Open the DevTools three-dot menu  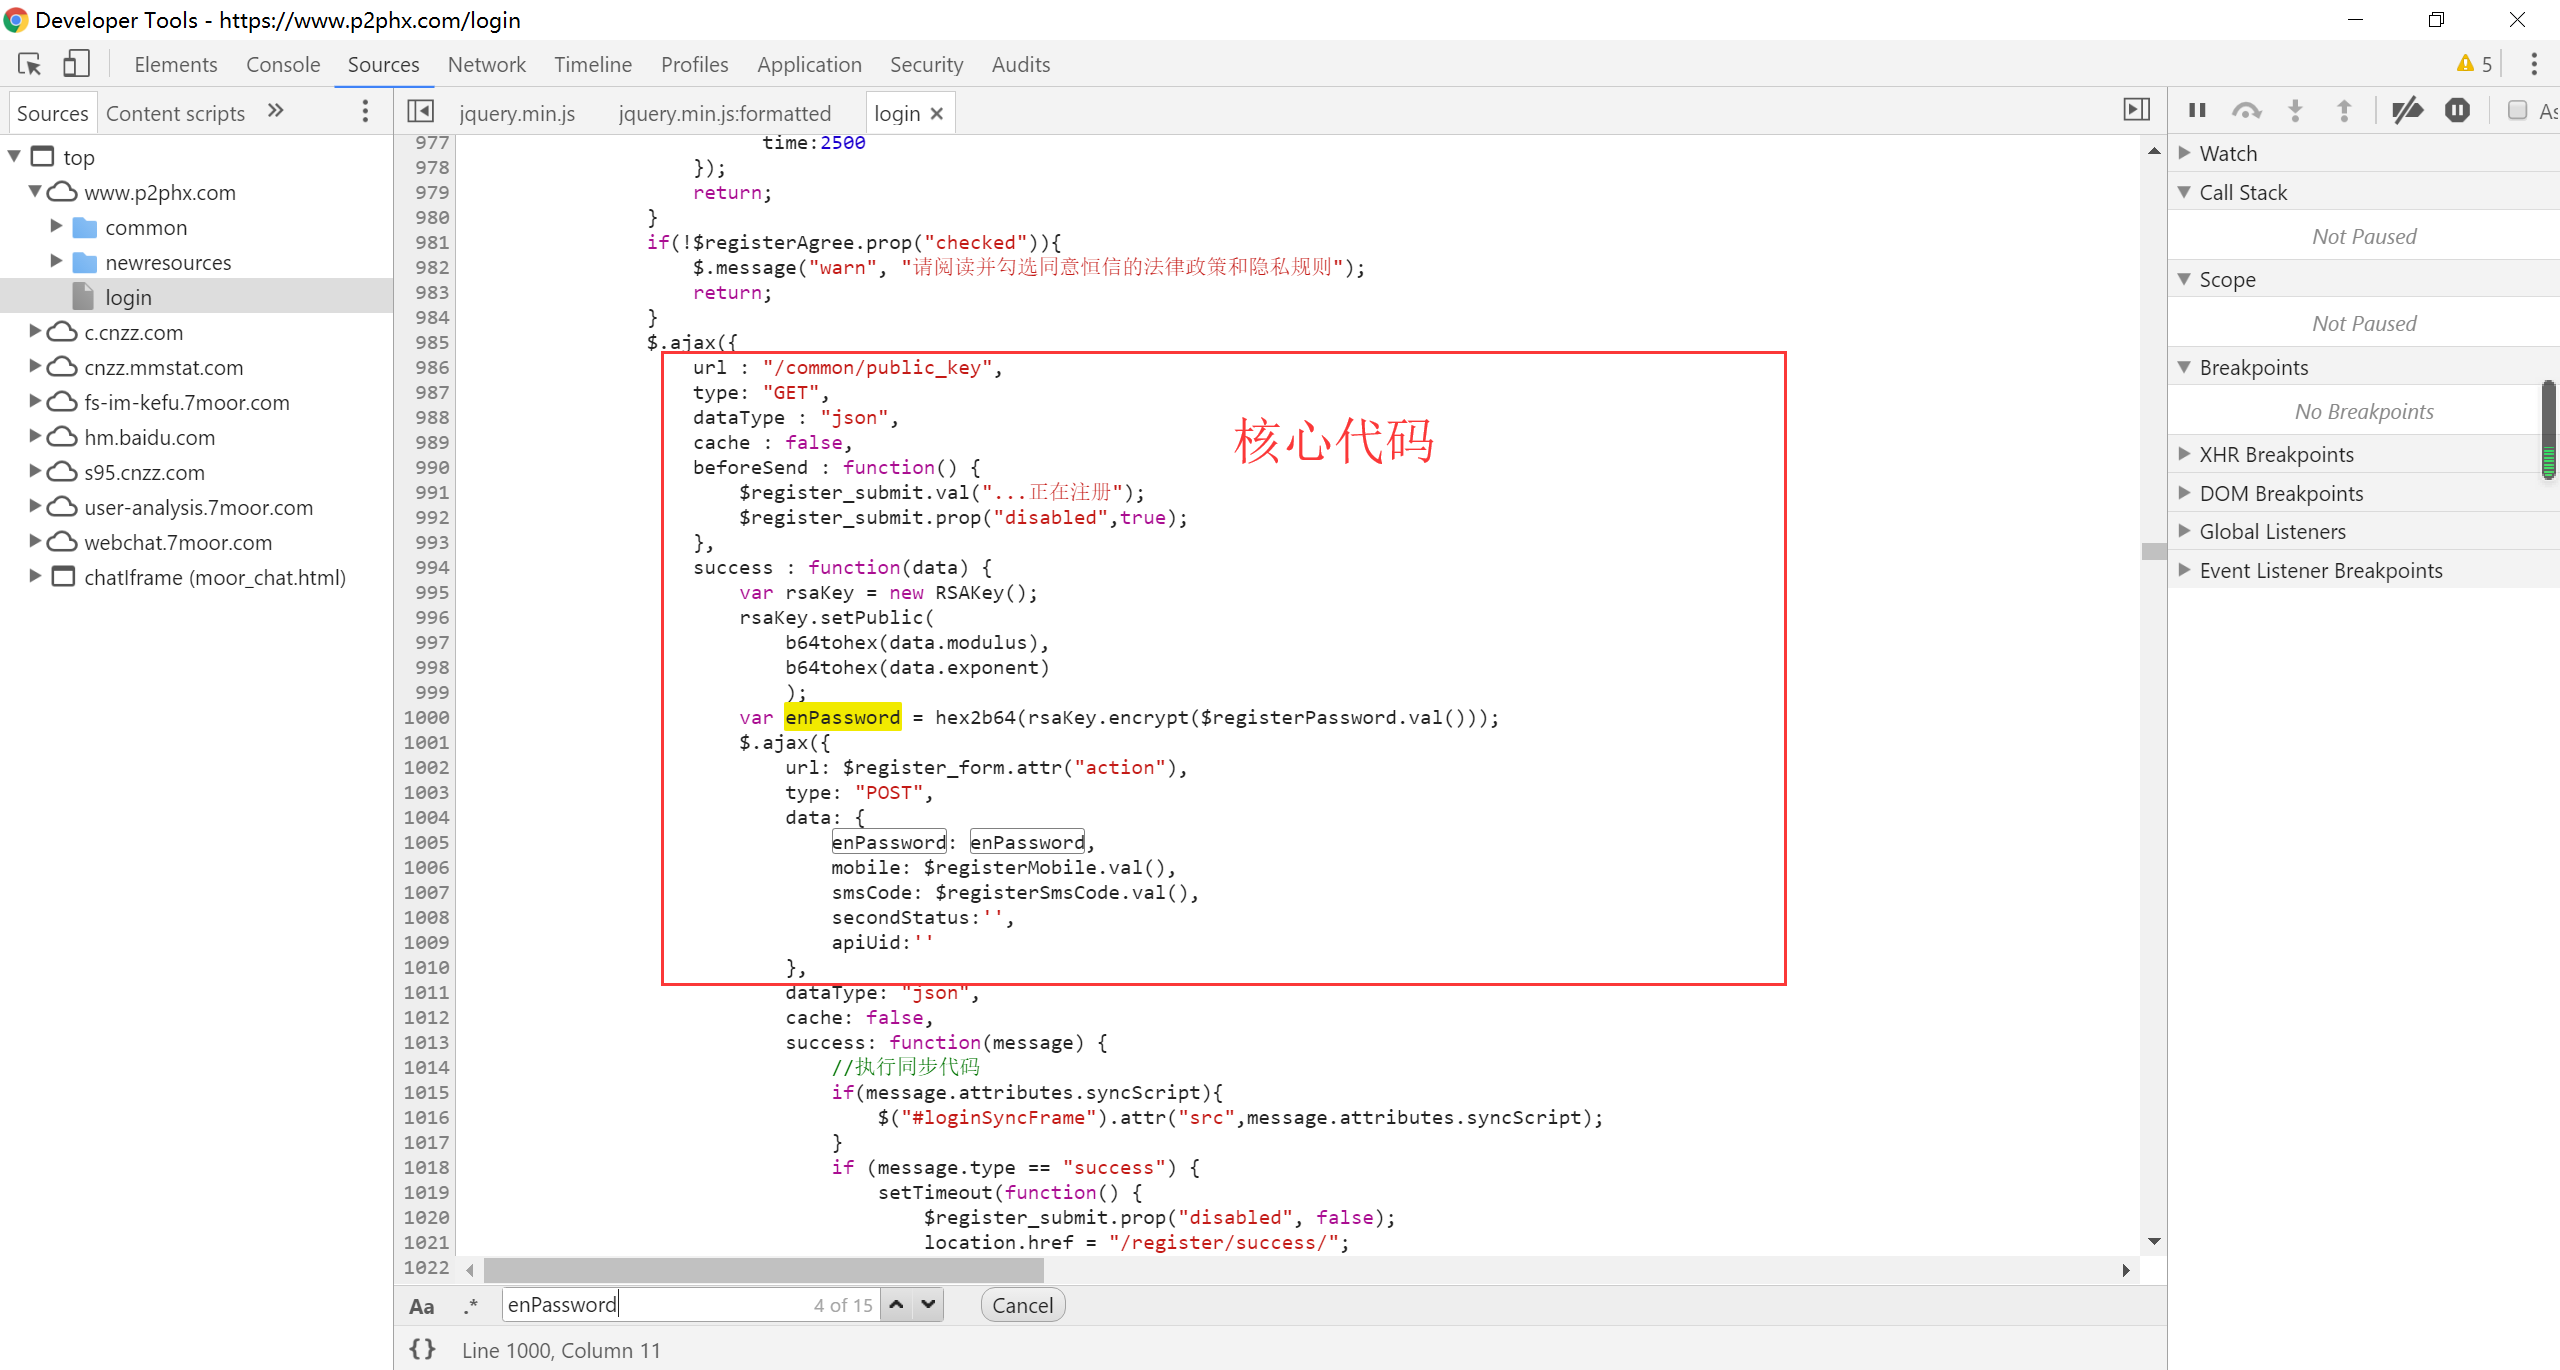click(2533, 64)
